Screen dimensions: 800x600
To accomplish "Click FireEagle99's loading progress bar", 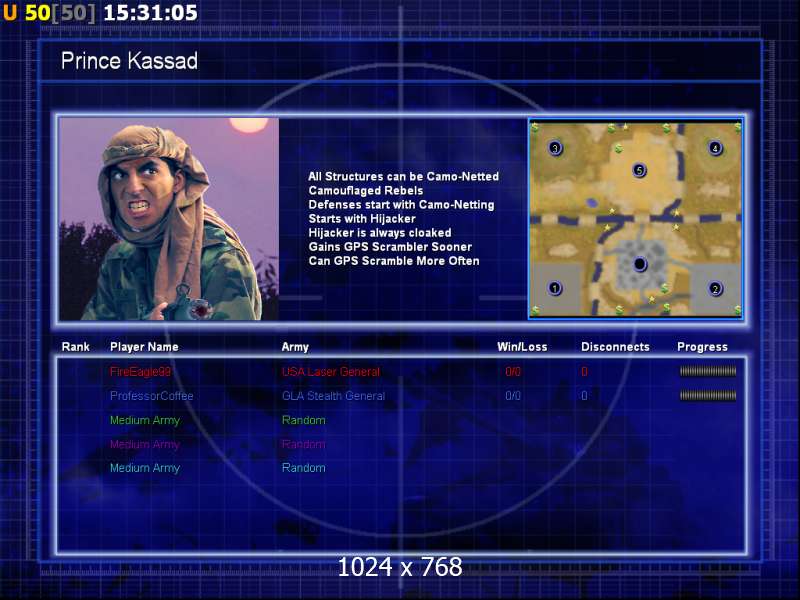I will [x=708, y=371].
